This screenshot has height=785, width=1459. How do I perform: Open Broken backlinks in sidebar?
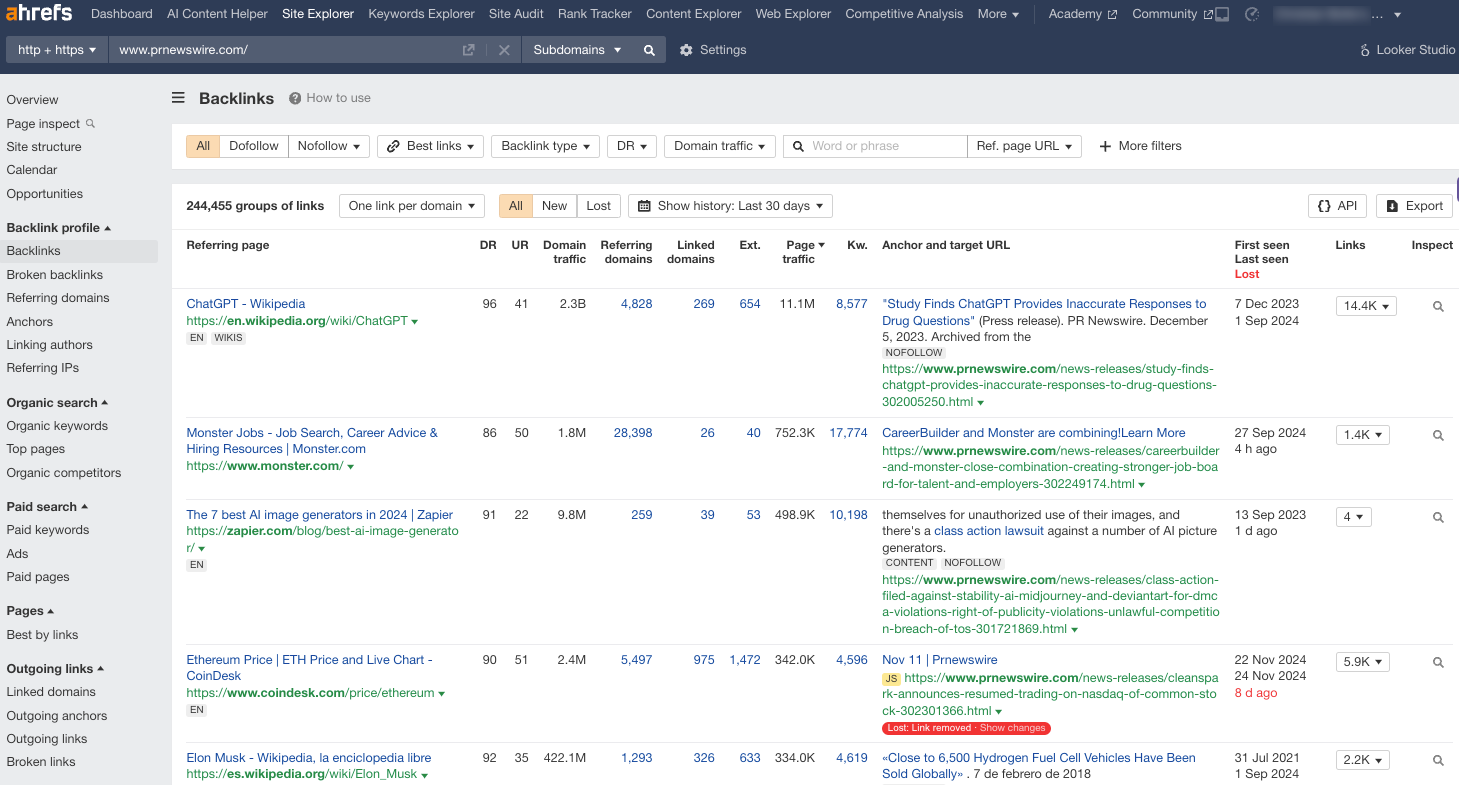(x=55, y=275)
